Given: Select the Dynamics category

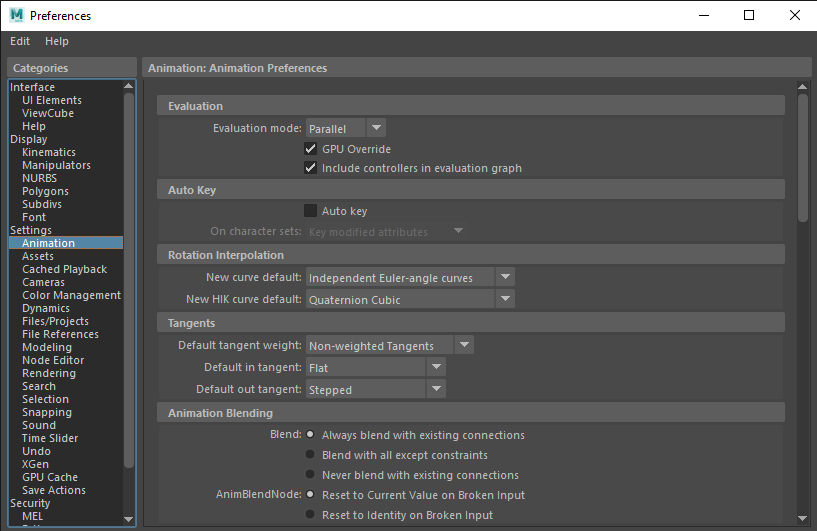Looking at the screenshot, I should point(46,308).
